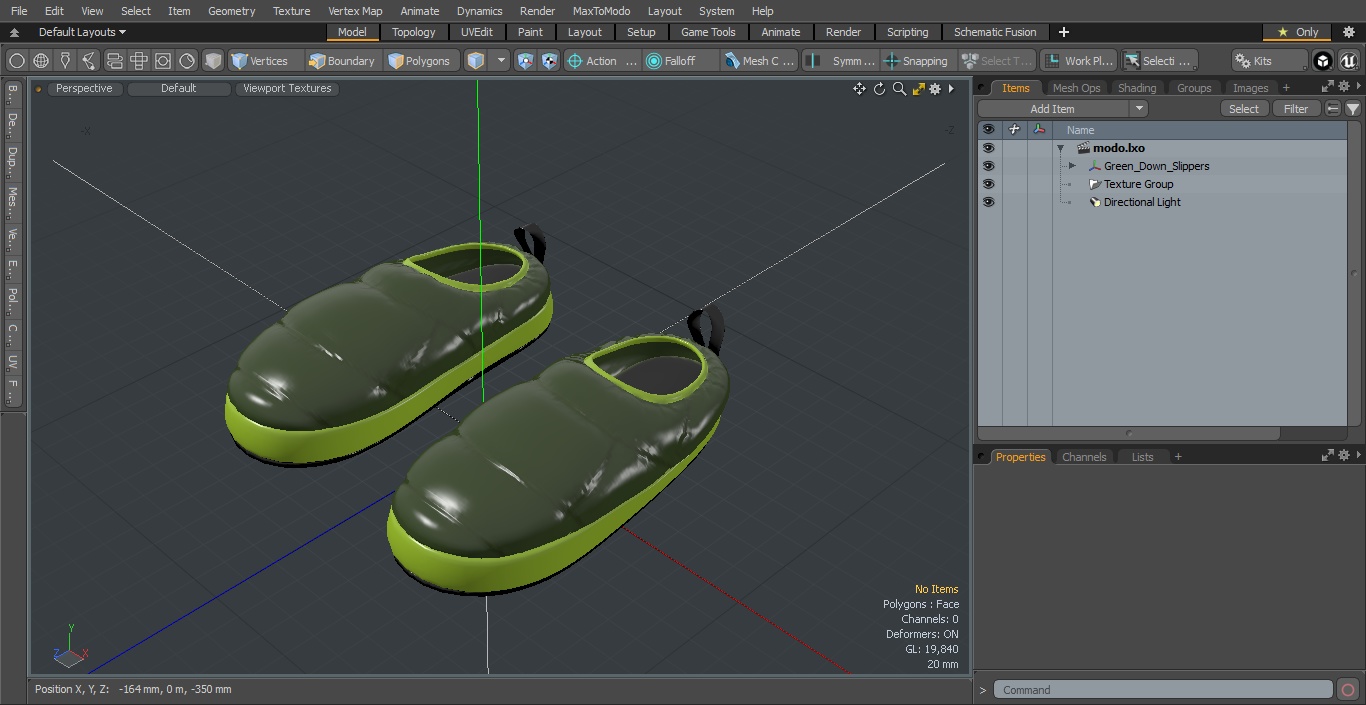Open the Kits button
Image resolution: width=1366 pixels, height=705 pixels.
pos(1269,61)
